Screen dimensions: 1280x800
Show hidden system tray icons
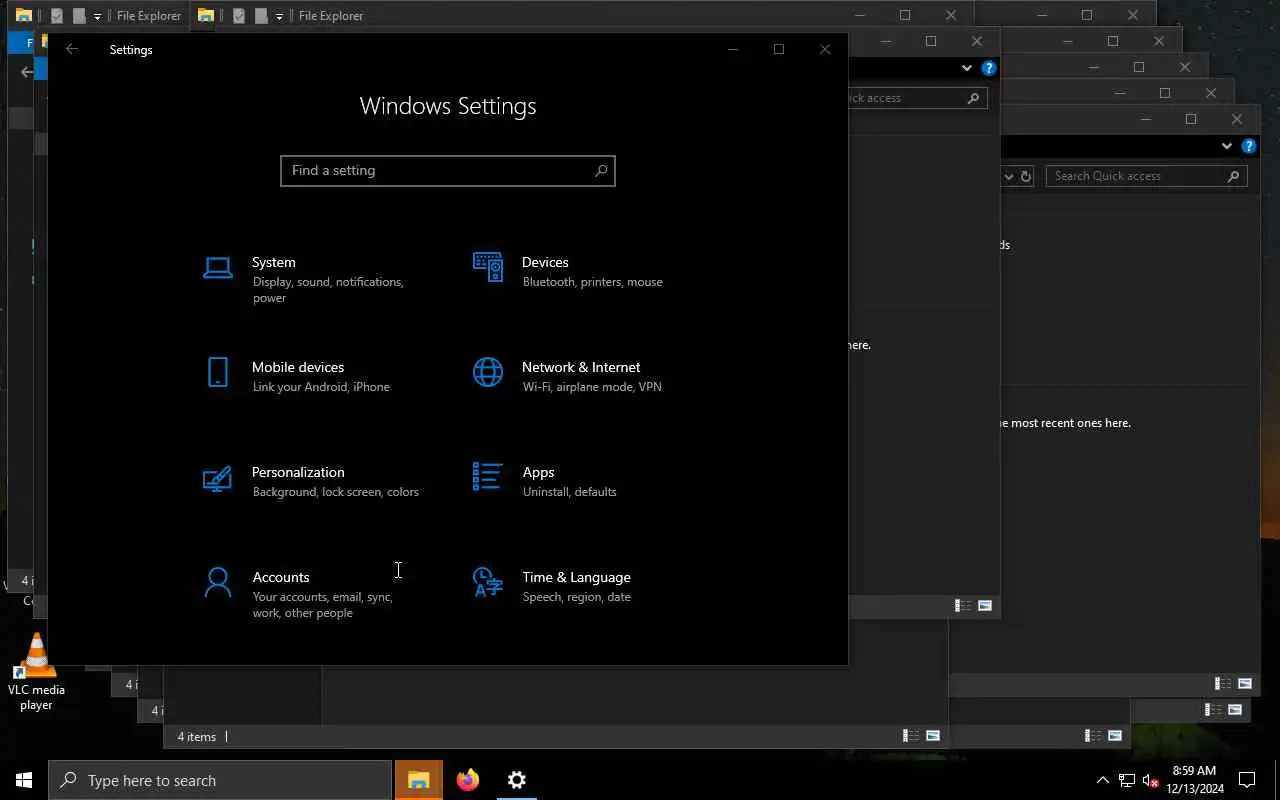pyautogui.click(x=1103, y=780)
